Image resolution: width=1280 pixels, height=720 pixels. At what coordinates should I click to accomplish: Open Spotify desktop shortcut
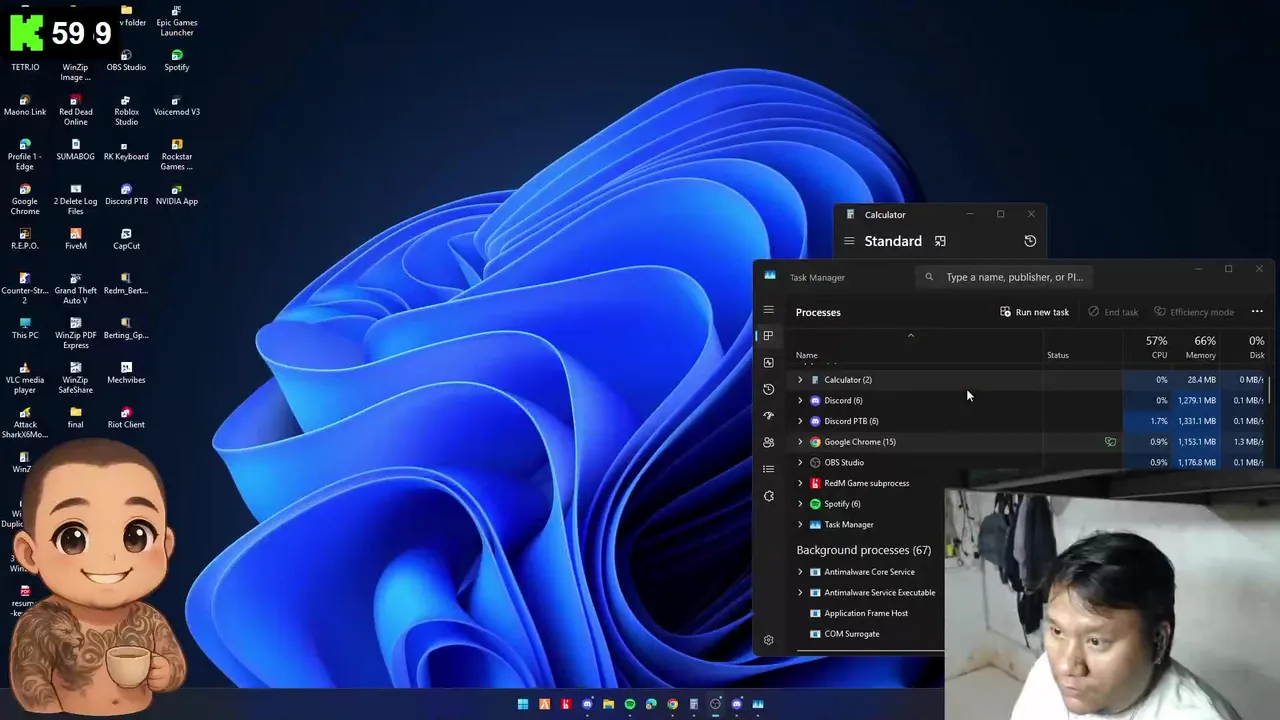click(177, 60)
